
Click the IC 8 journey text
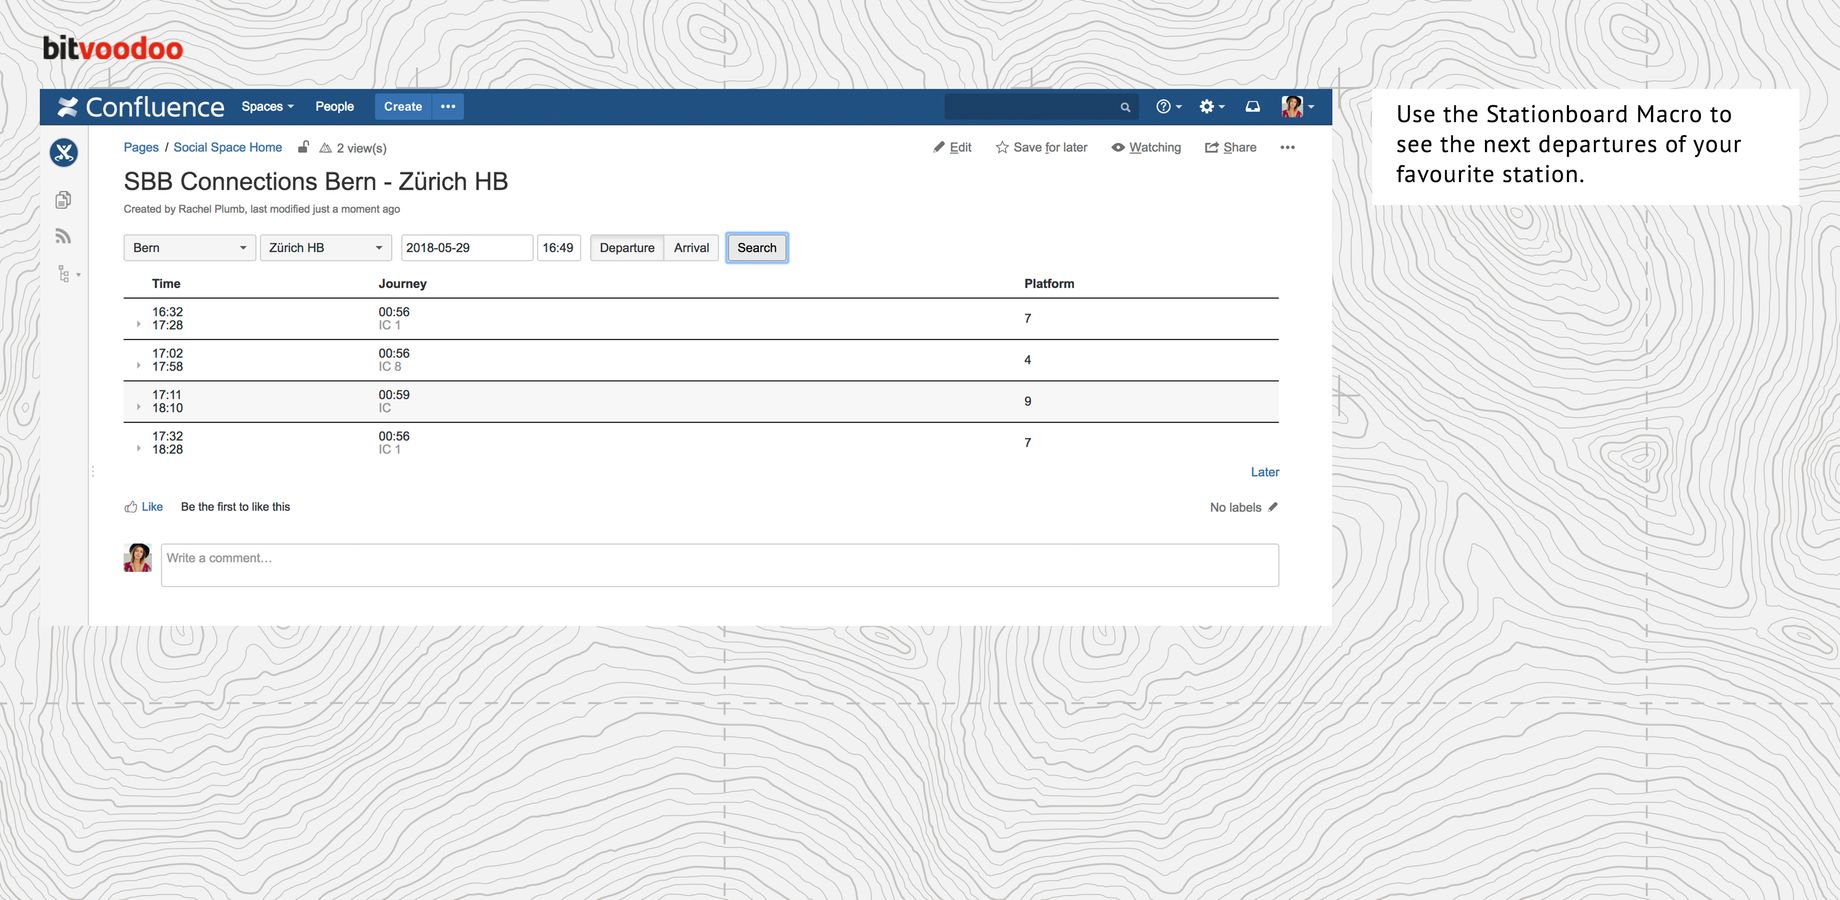point(389,367)
